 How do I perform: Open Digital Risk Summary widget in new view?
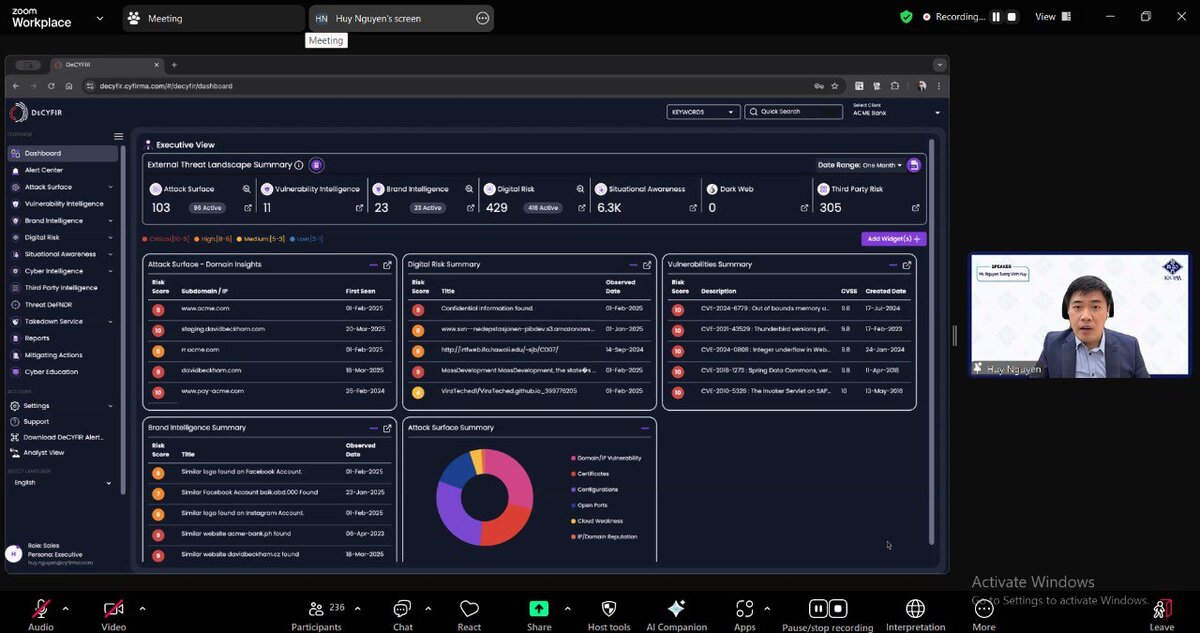647,265
